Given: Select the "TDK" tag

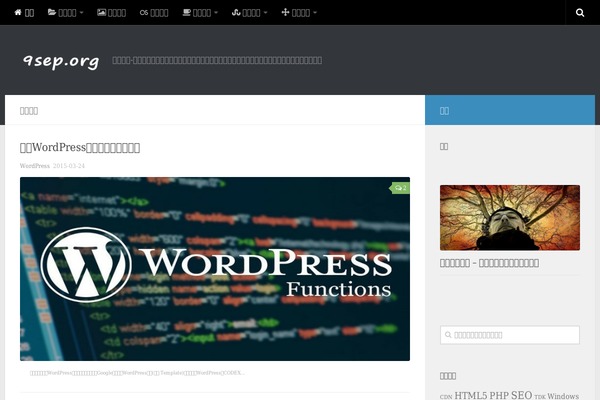Looking at the screenshot, I should click(x=540, y=397).
